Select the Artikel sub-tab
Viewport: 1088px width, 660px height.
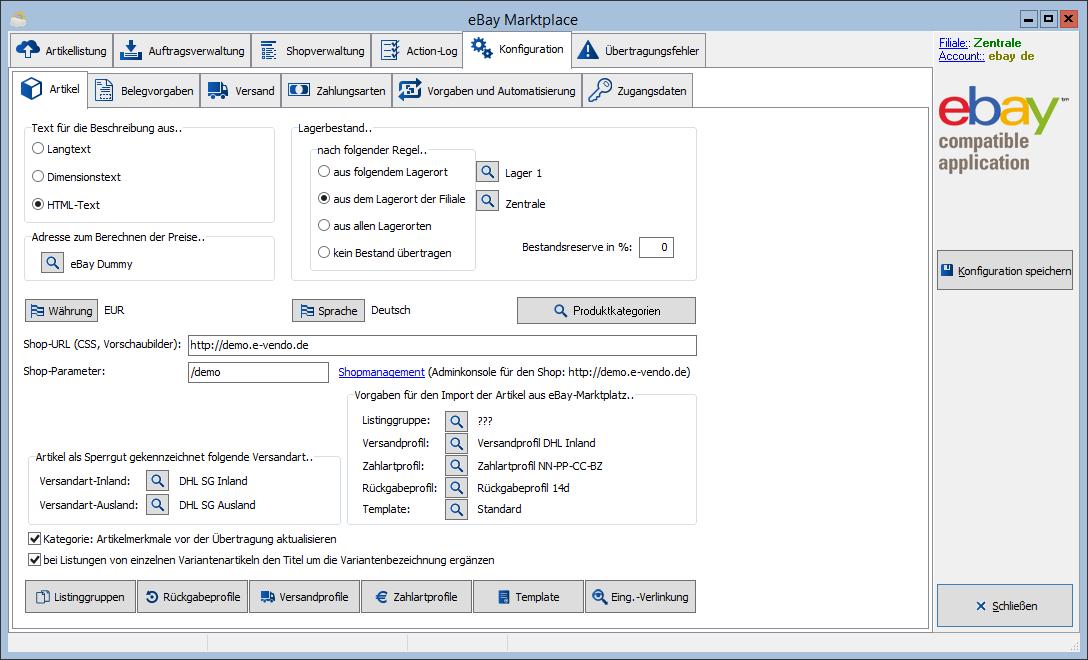[50, 89]
